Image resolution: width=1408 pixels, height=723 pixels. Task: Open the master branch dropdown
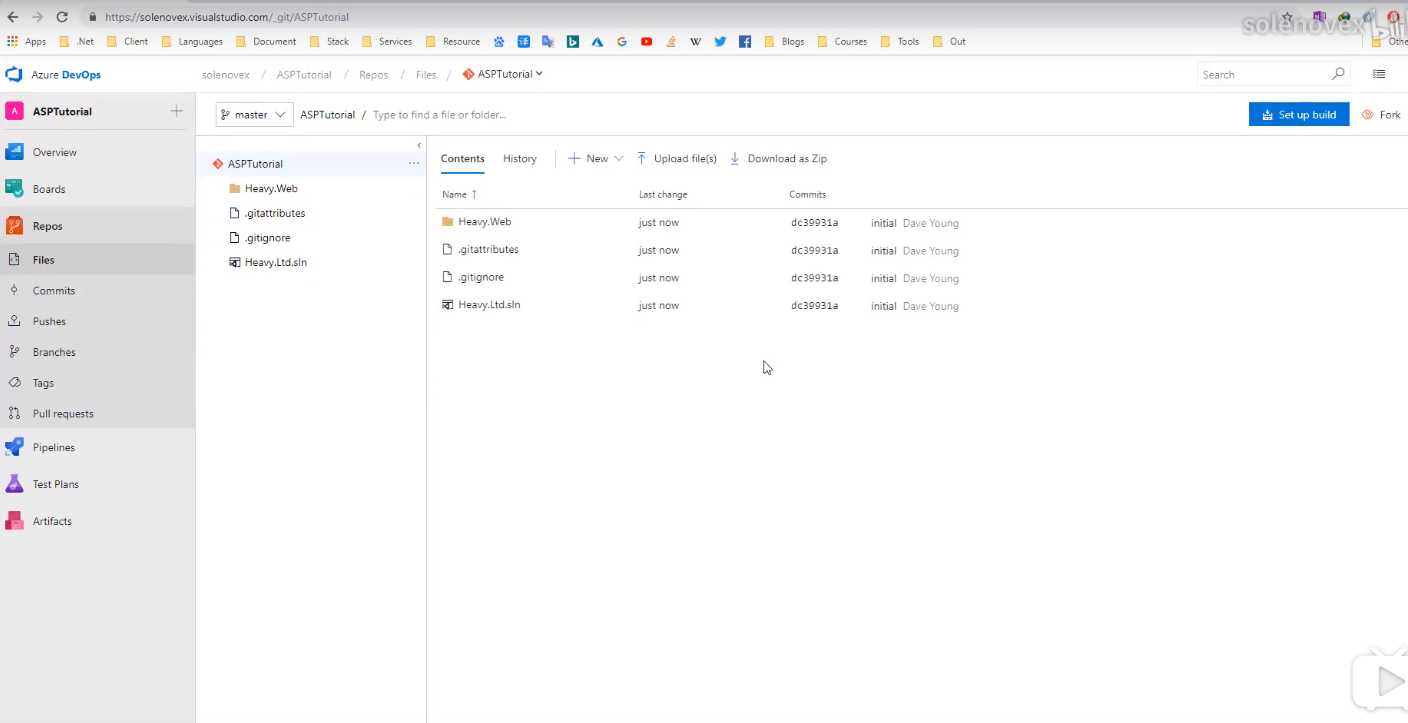[x=254, y=115]
